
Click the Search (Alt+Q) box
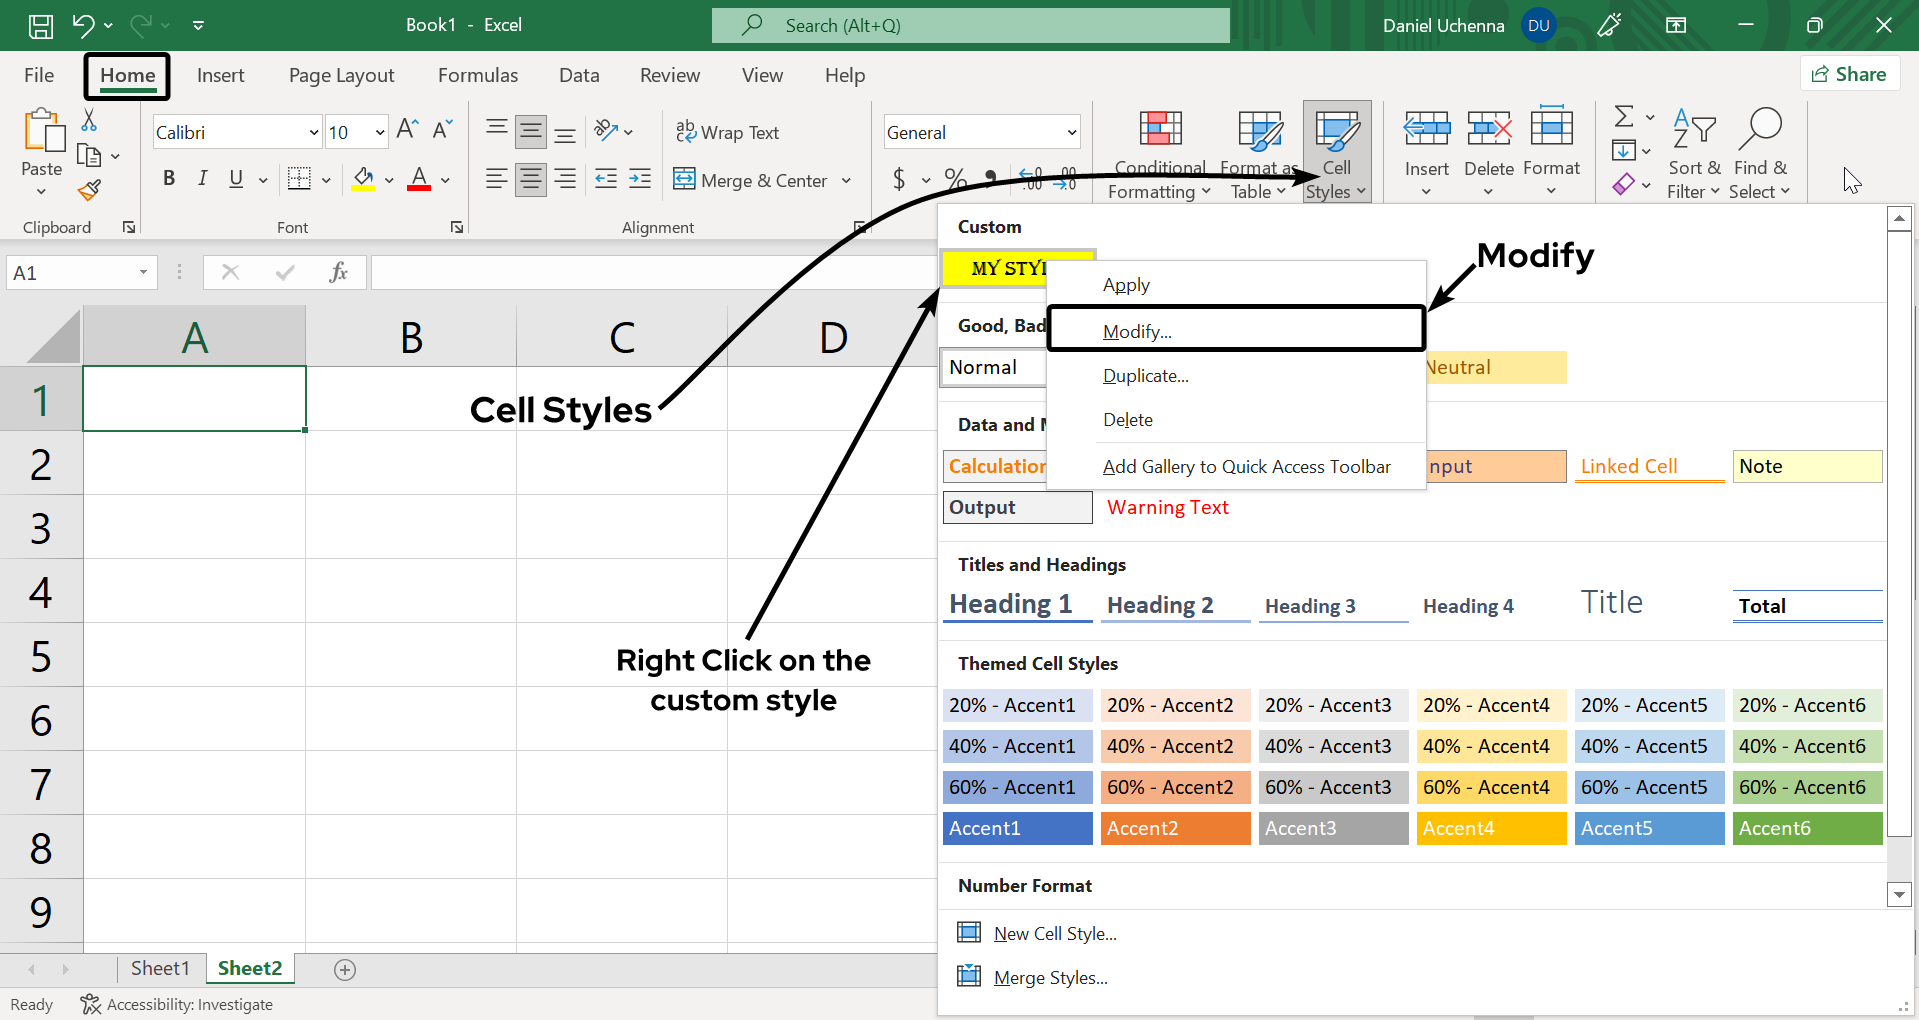(x=970, y=26)
